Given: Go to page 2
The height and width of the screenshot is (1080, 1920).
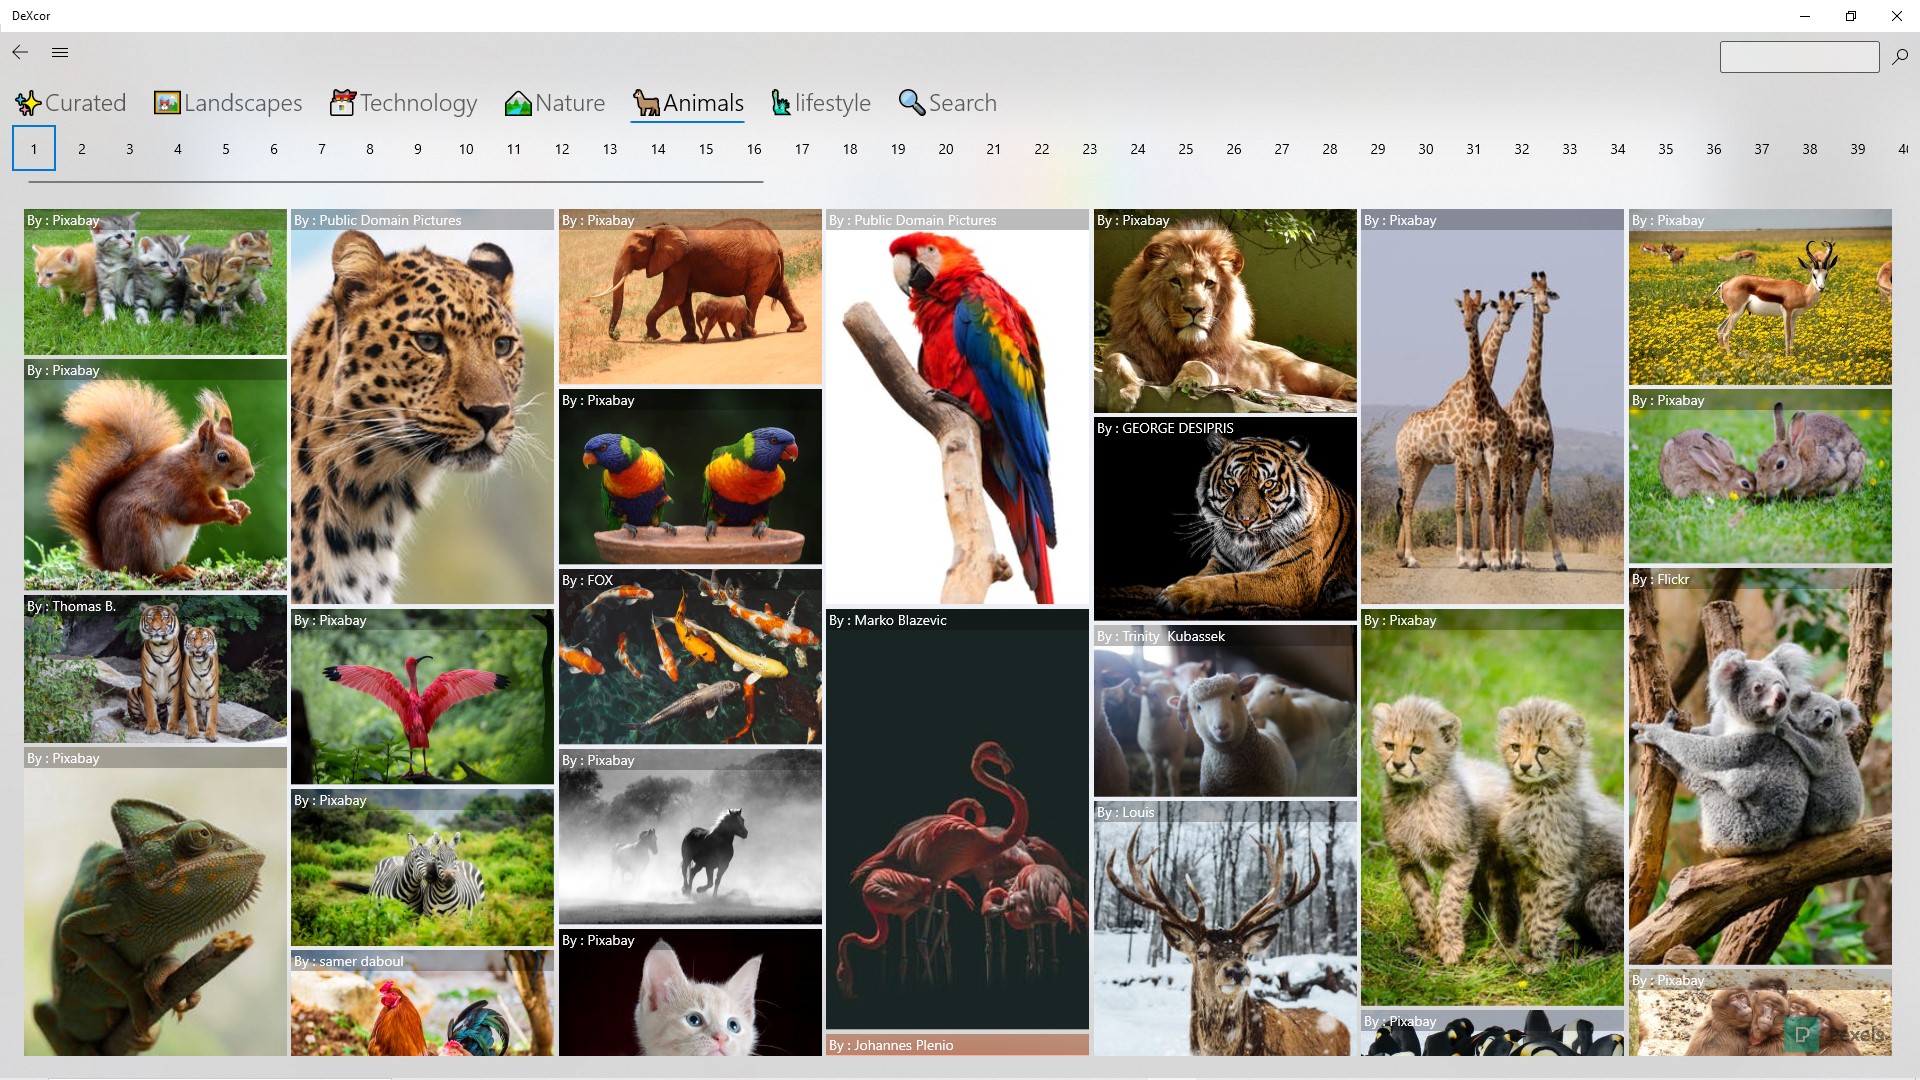Looking at the screenshot, I should coord(82,149).
